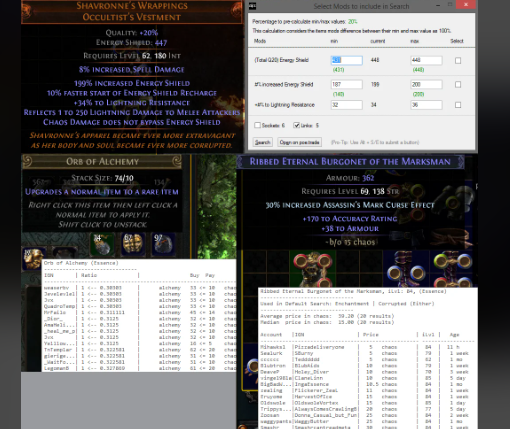Click the Donna_Casual_but_Fun row priced 25 chaos
Screen dimensions: 510x429
[x=367, y=415]
